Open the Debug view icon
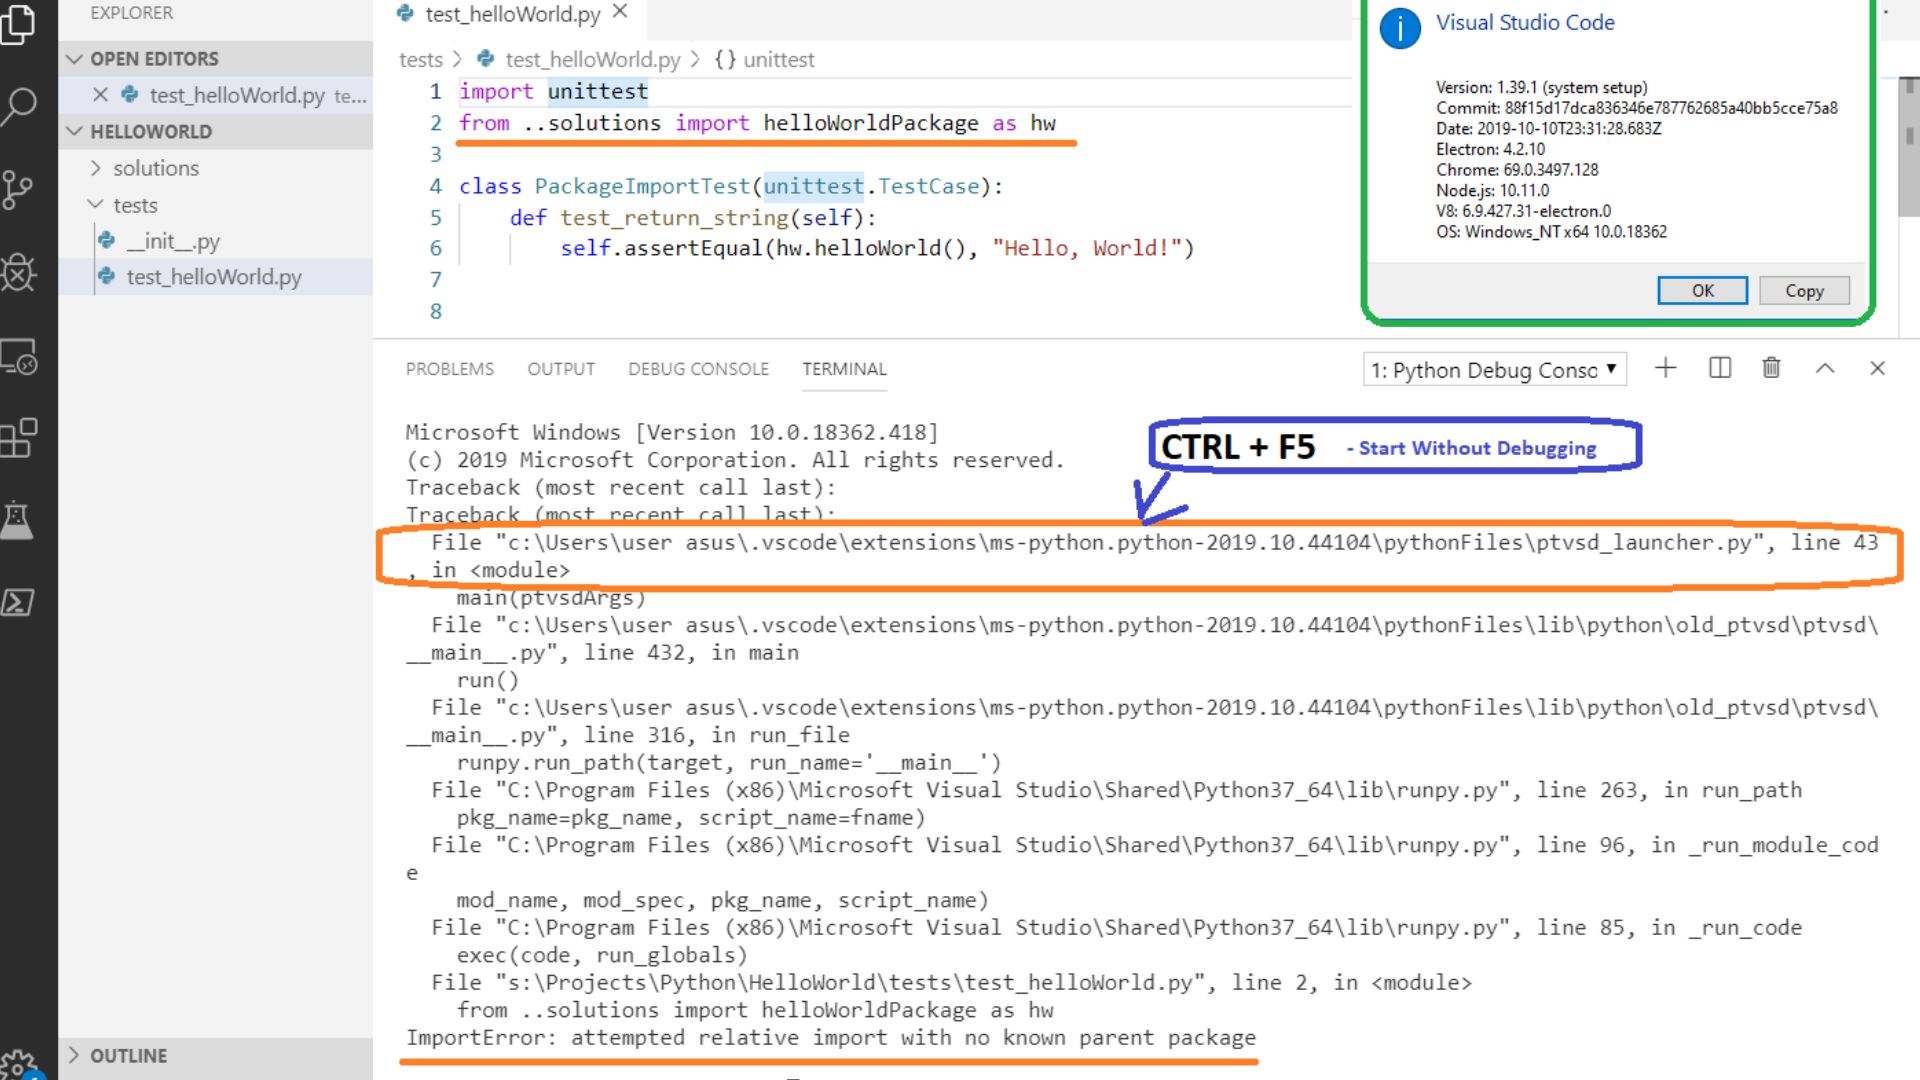Image resolution: width=1920 pixels, height=1080 pixels. point(18,272)
